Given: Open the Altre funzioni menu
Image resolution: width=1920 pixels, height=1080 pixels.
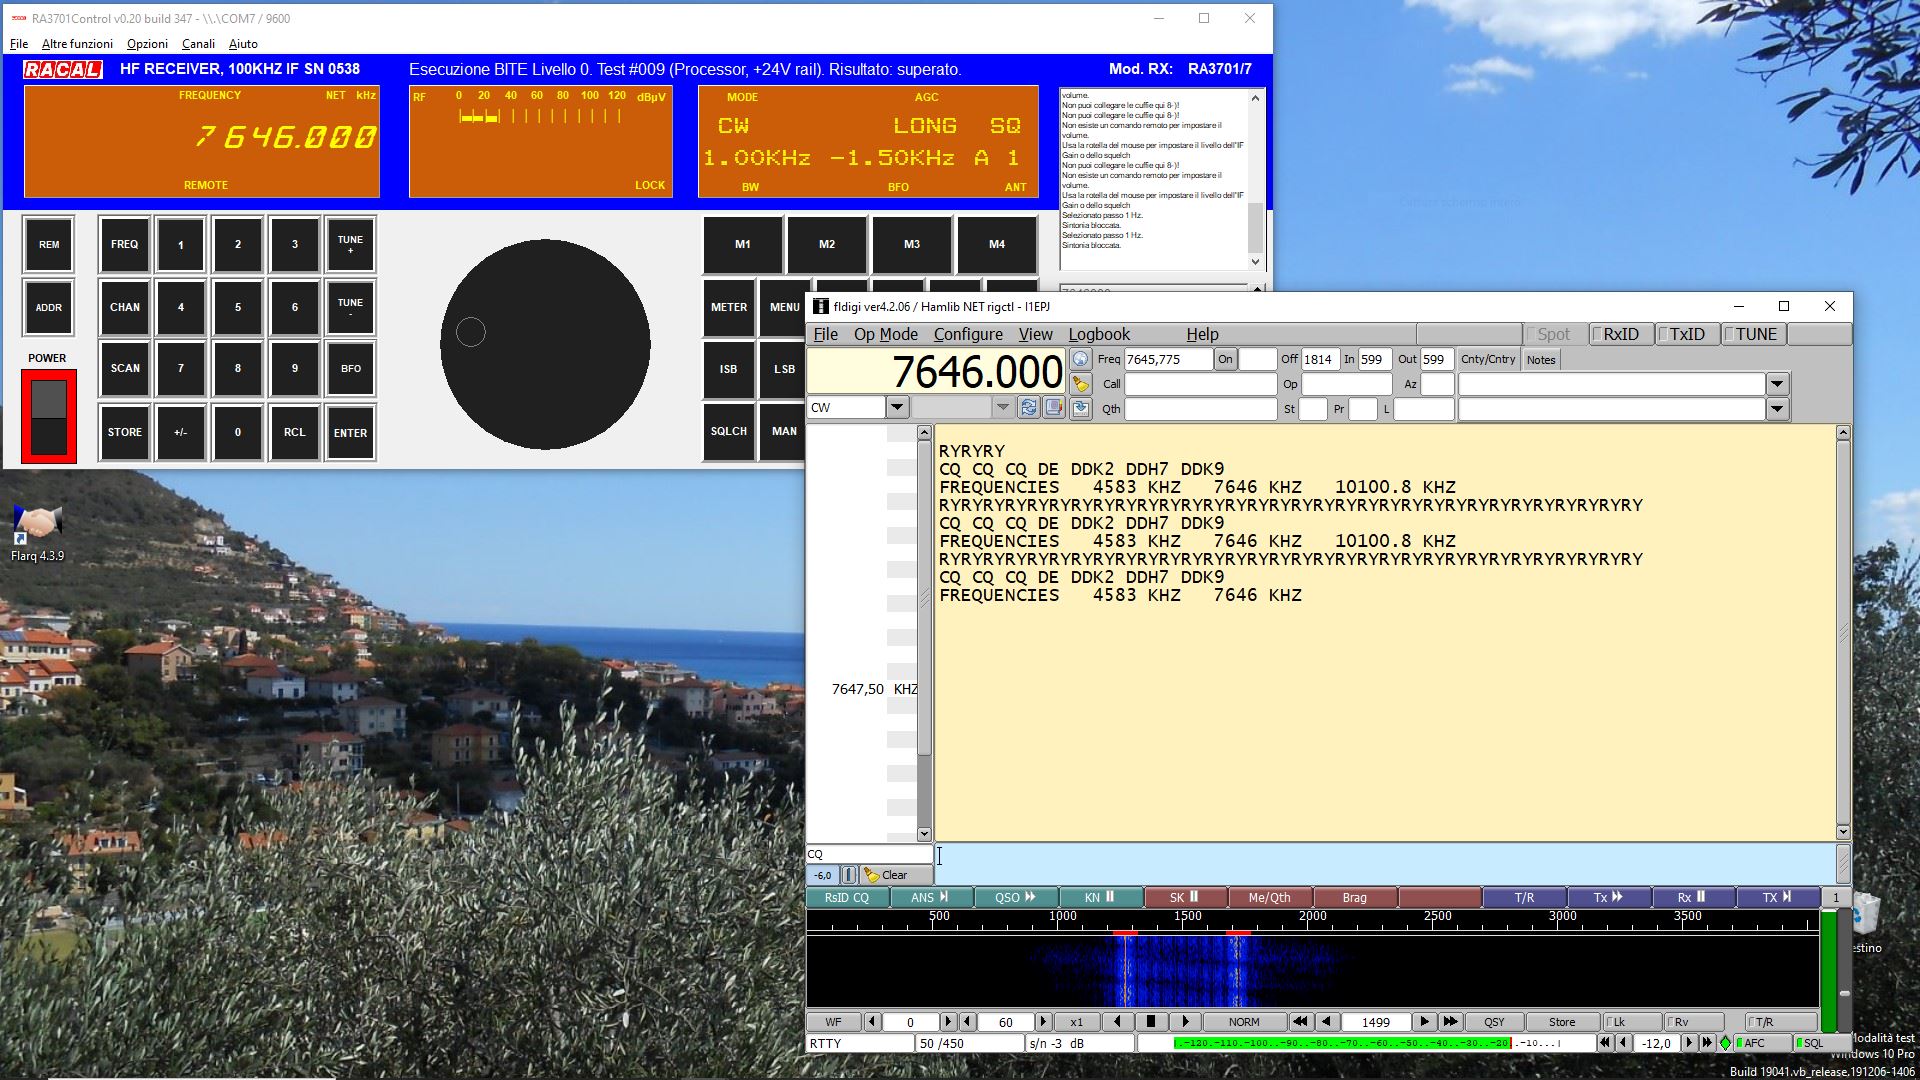Looking at the screenshot, I should pyautogui.click(x=77, y=44).
